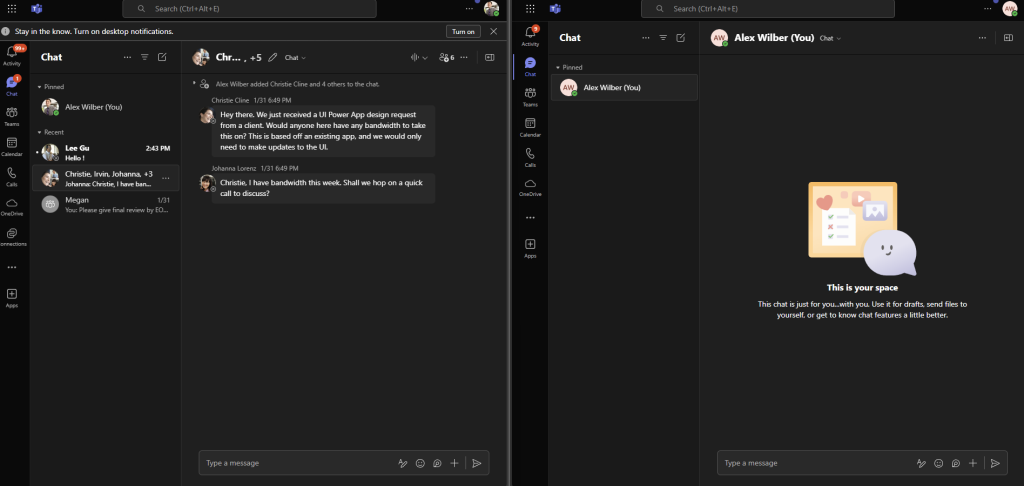Start new chat in left window

click(162, 57)
